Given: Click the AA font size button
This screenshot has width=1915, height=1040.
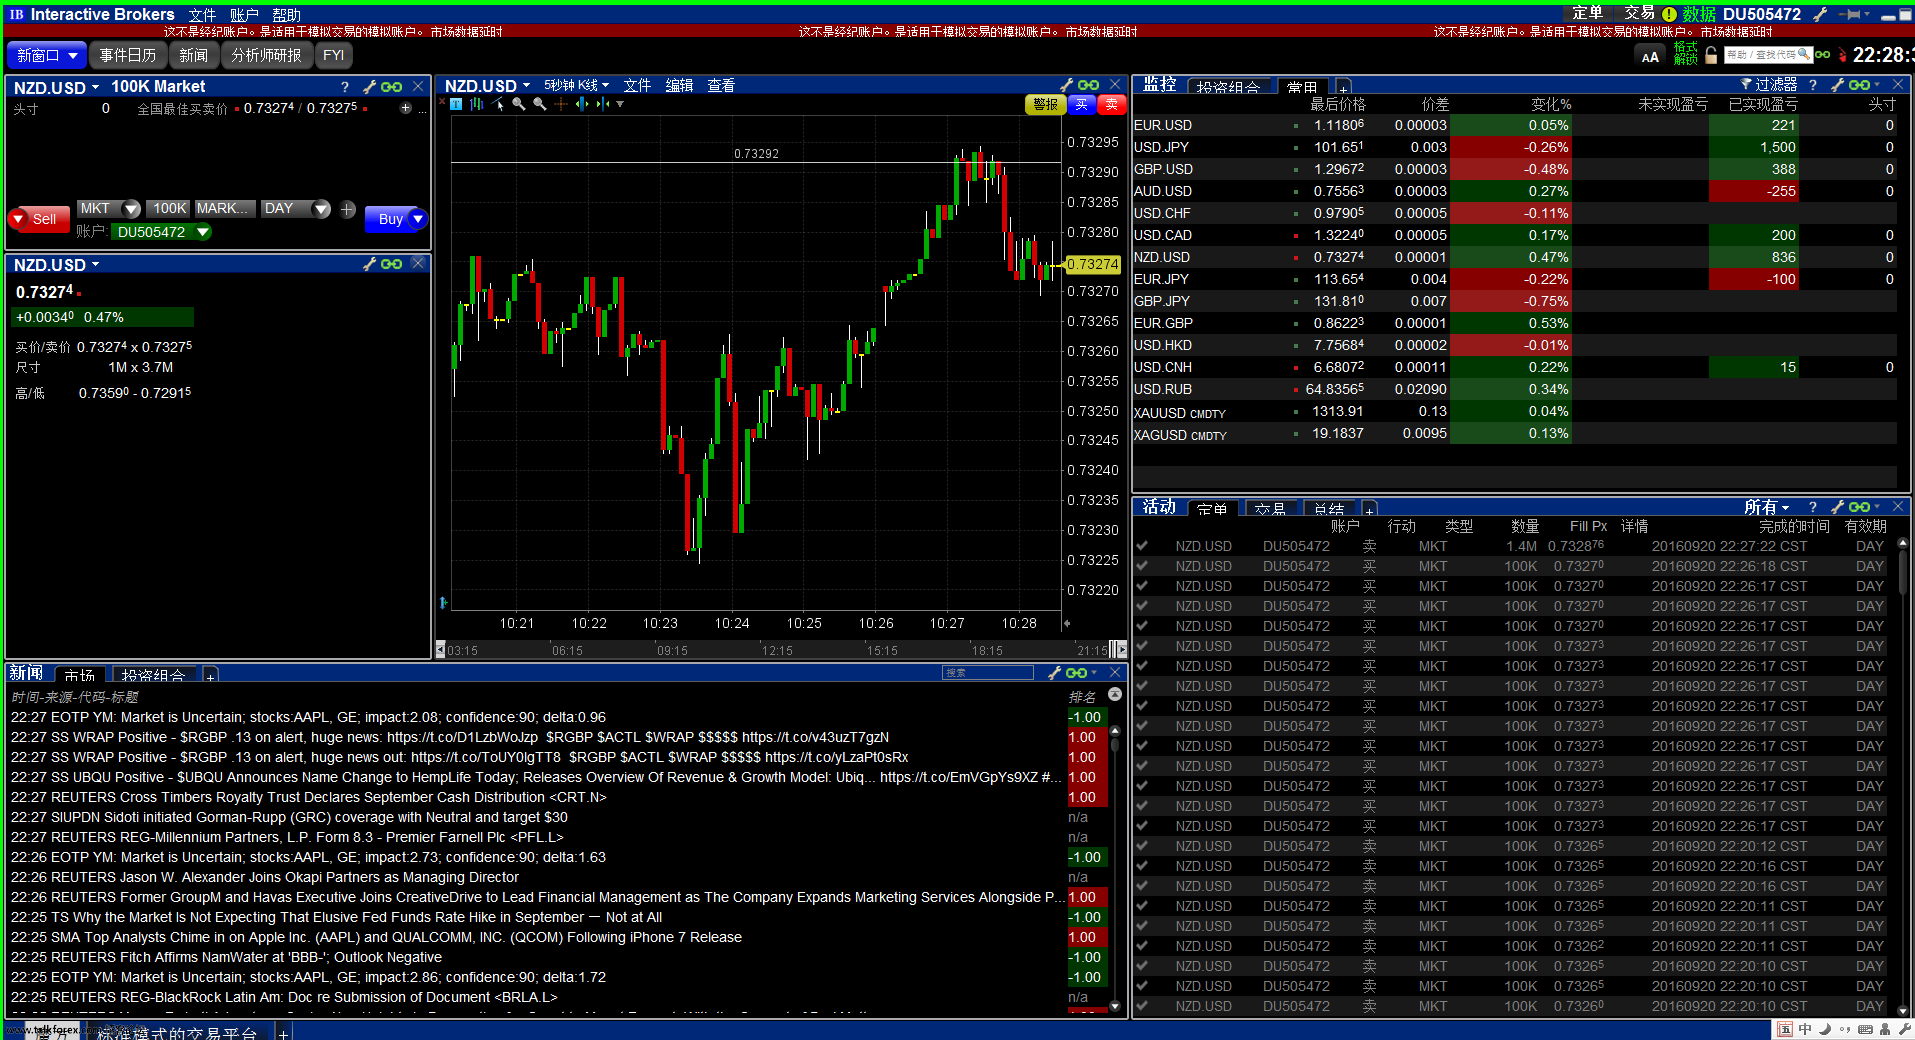Looking at the screenshot, I should (1650, 56).
